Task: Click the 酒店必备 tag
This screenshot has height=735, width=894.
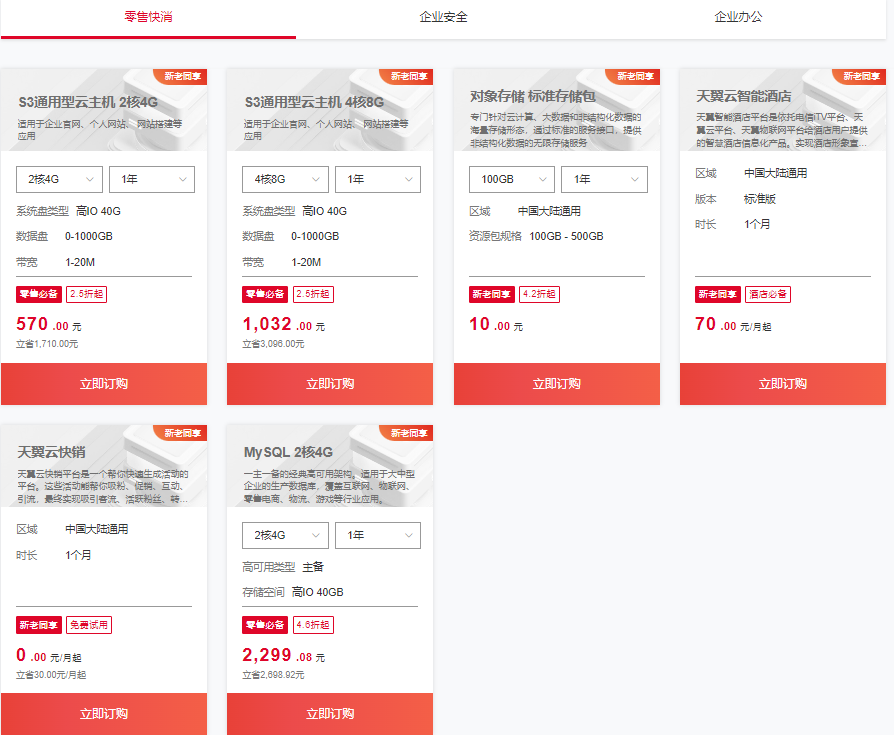Action: point(768,294)
